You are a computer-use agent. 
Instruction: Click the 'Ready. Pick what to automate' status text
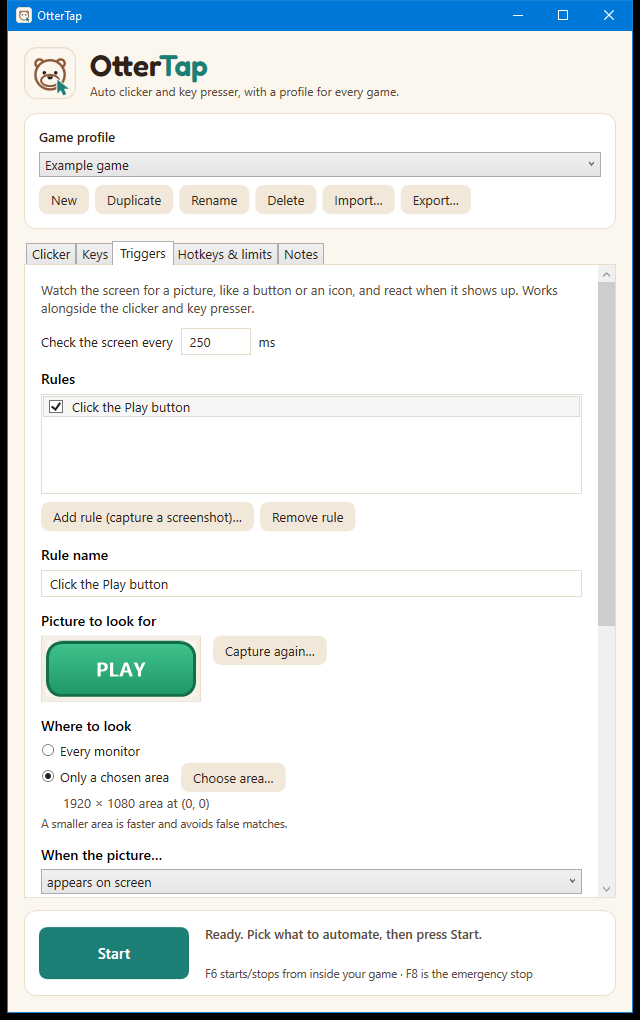(x=343, y=934)
